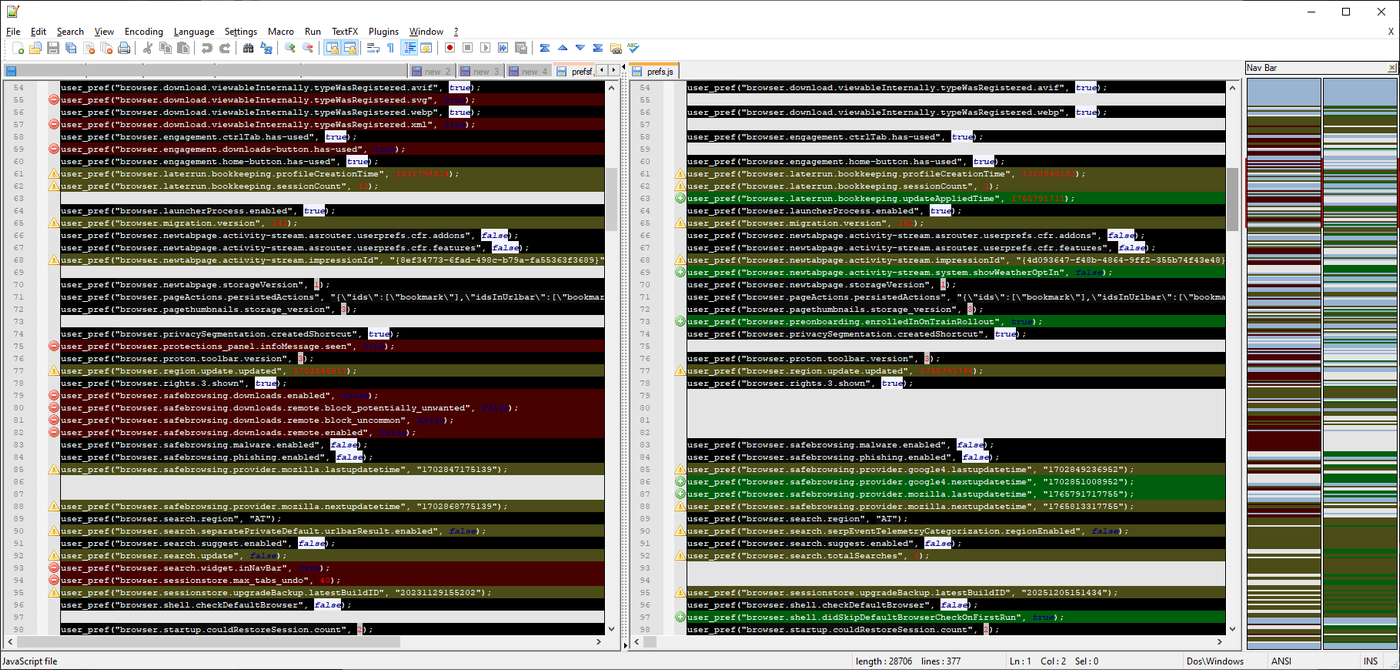The height and width of the screenshot is (670, 1400).
Task: Switch to the new 4 tab
Action: click(529, 71)
